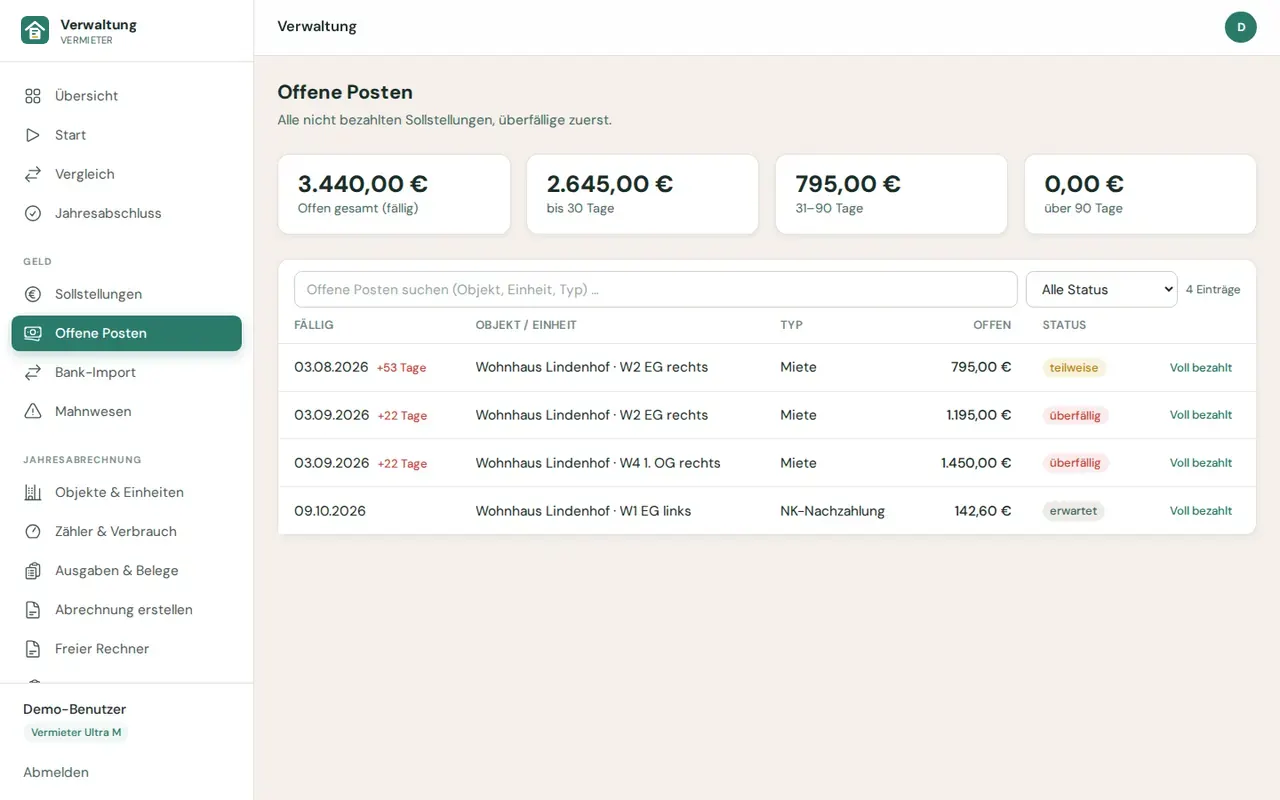Select the 31–90 Tage summary card
Image resolution: width=1280 pixels, height=800 pixels.
tap(892, 194)
